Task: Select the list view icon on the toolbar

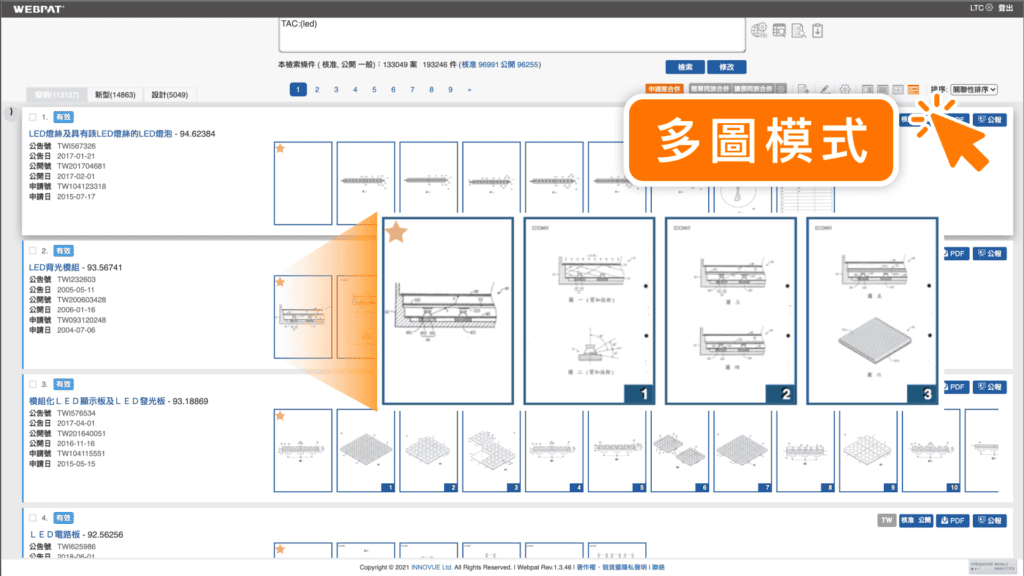Action: pos(868,89)
